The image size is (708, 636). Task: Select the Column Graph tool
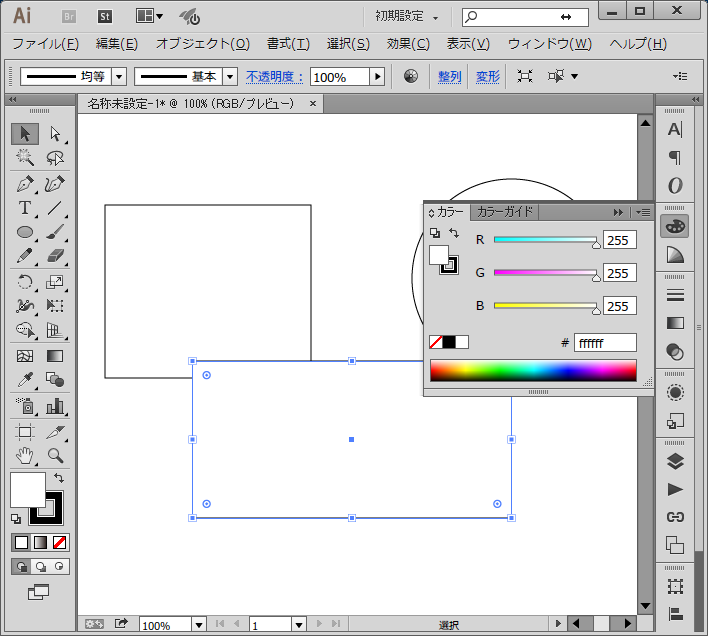(55, 406)
